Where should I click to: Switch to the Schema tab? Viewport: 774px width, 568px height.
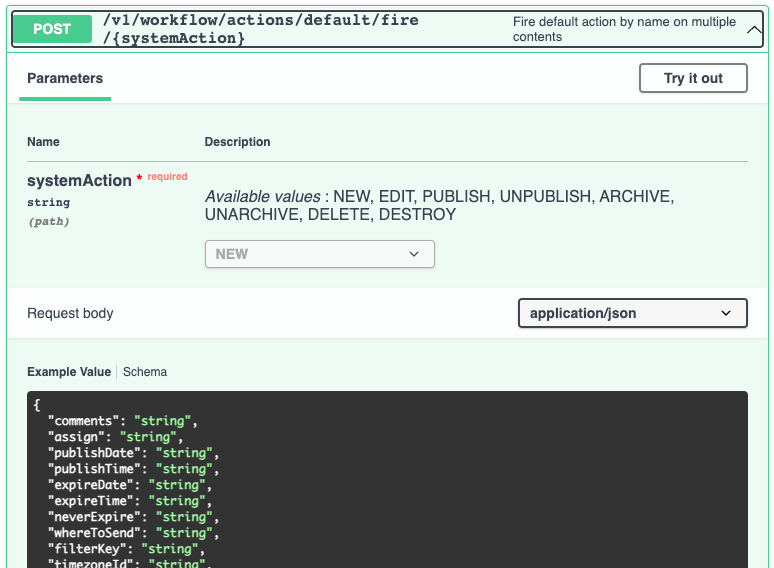(x=145, y=372)
